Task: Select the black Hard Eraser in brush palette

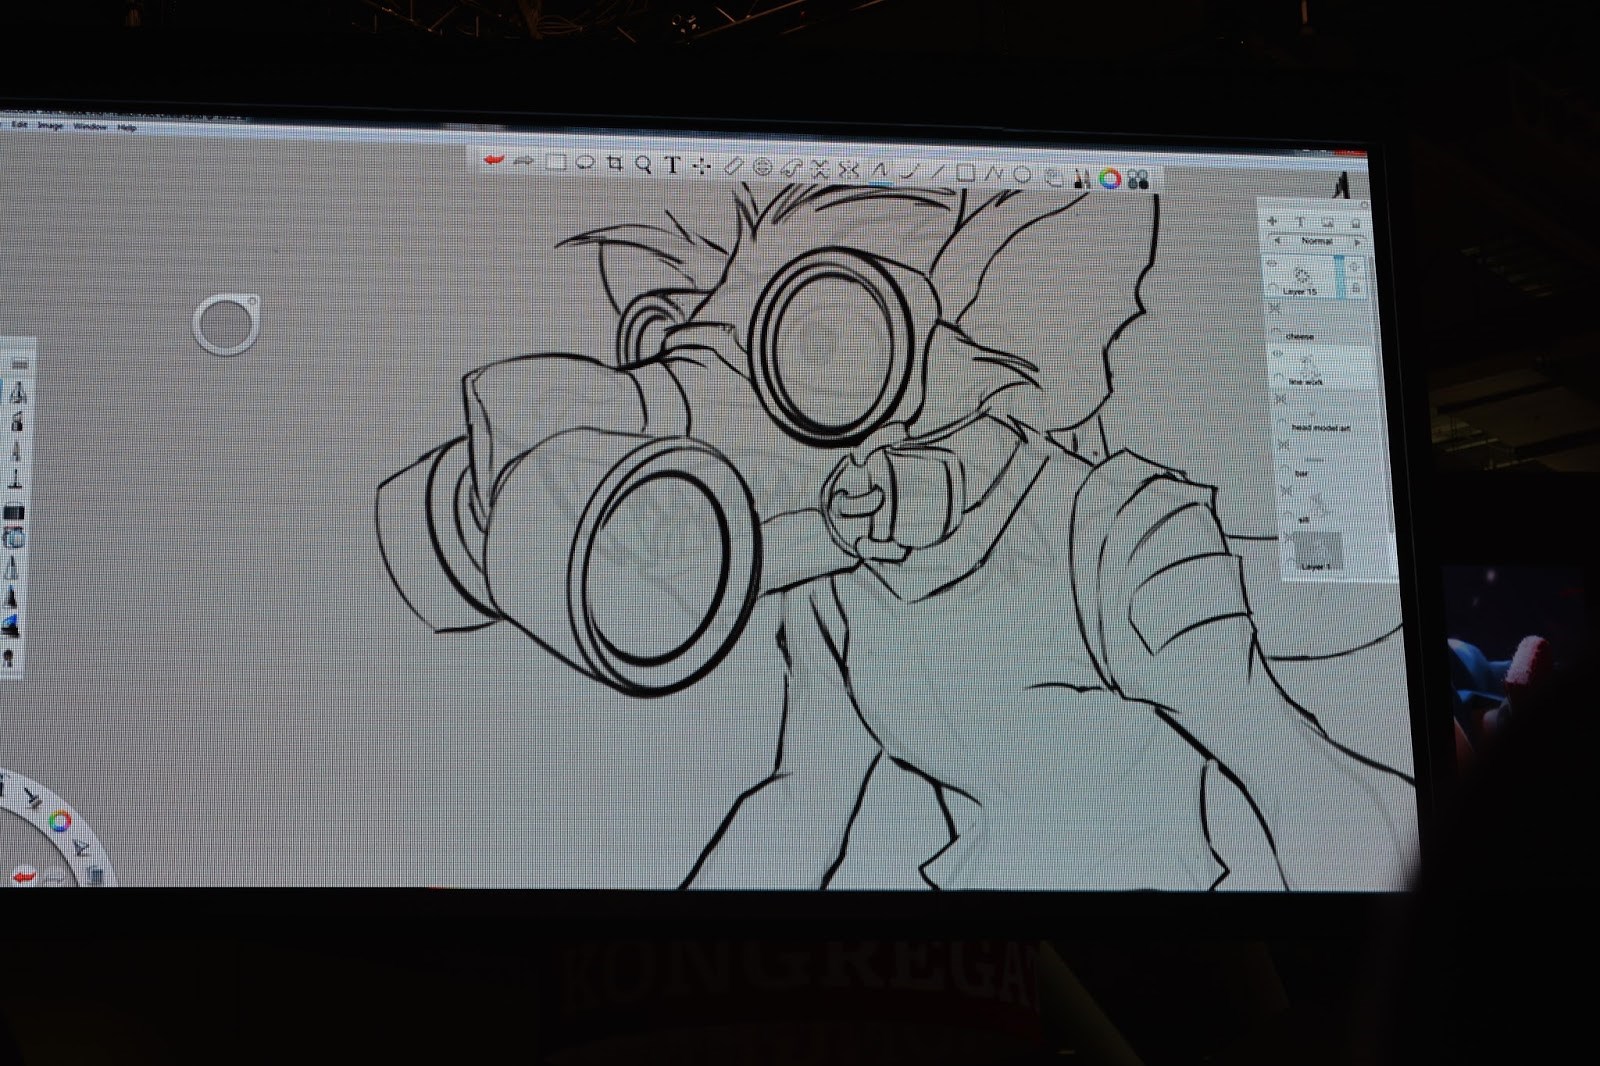Action: pos(14,512)
